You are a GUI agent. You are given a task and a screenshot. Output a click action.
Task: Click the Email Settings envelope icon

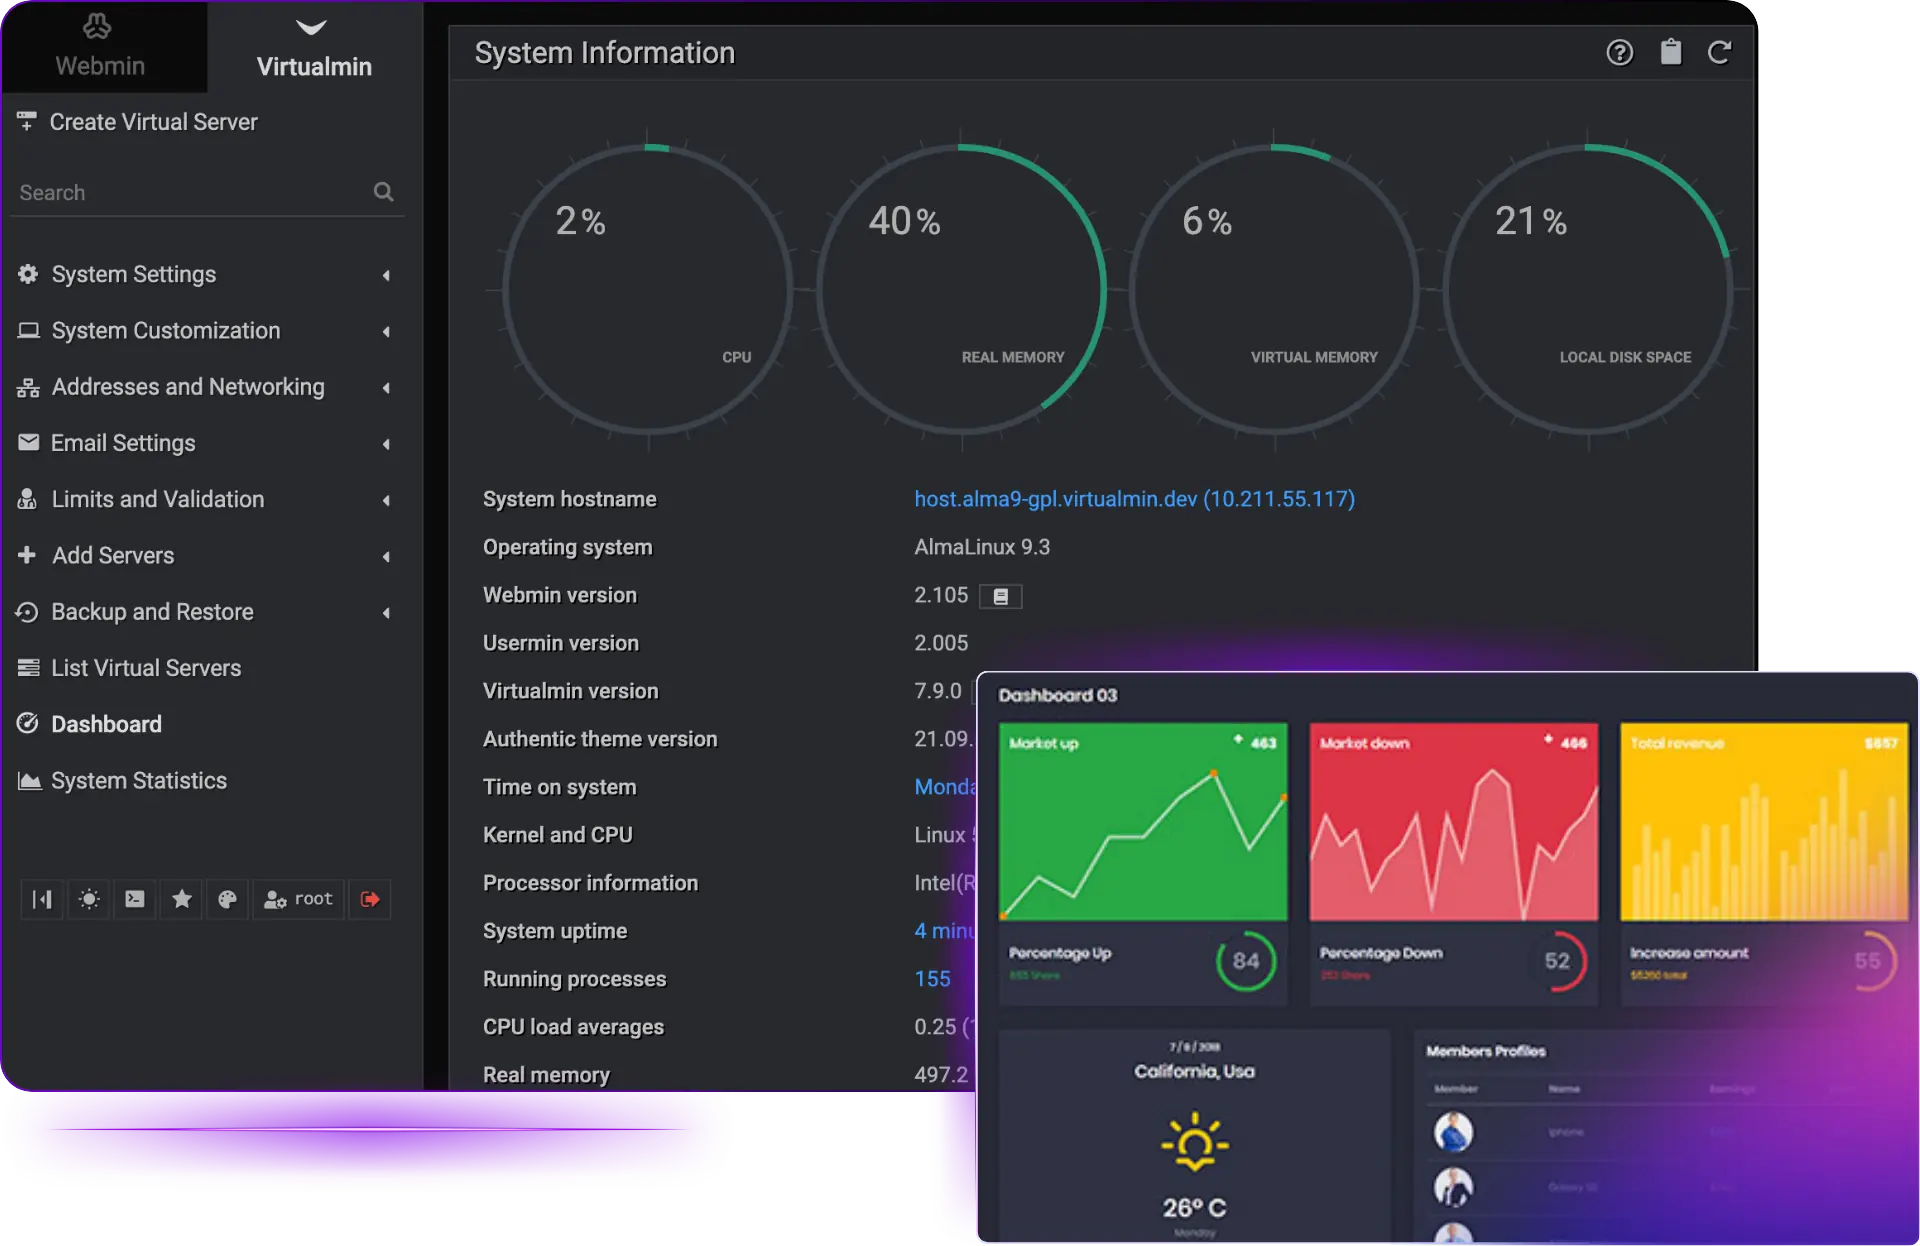[28, 442]
